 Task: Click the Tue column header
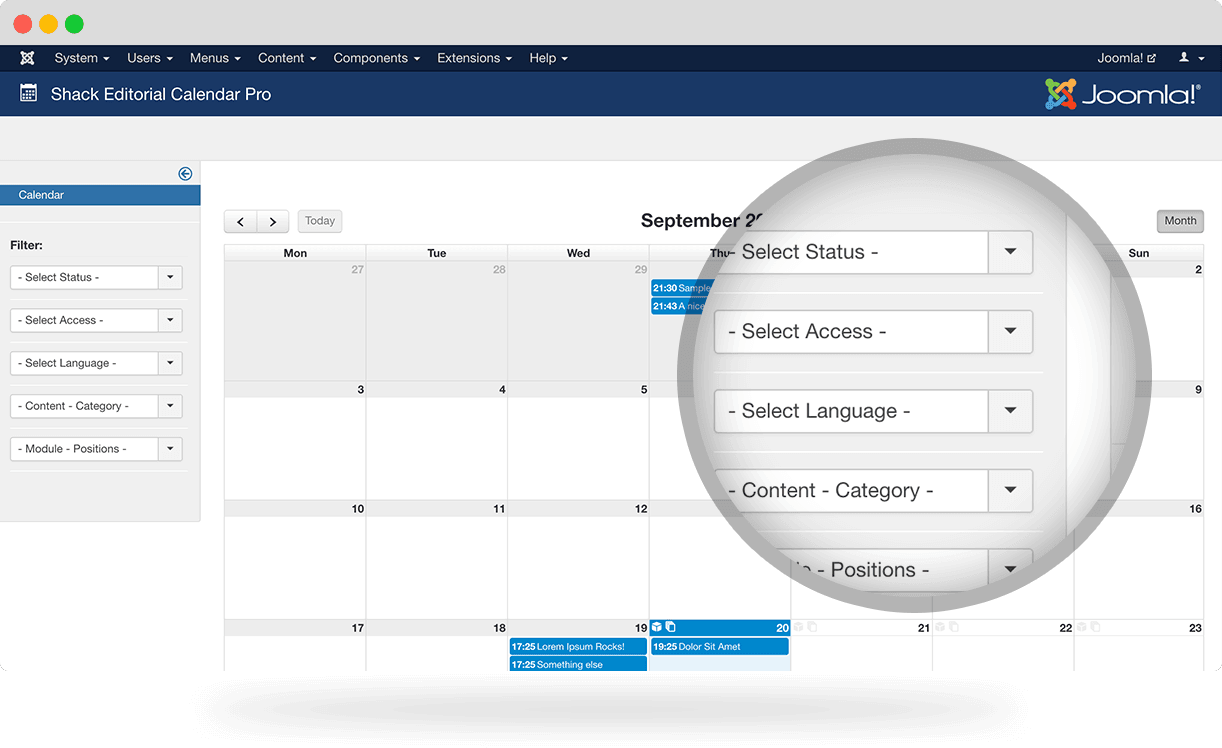point(437,253)
